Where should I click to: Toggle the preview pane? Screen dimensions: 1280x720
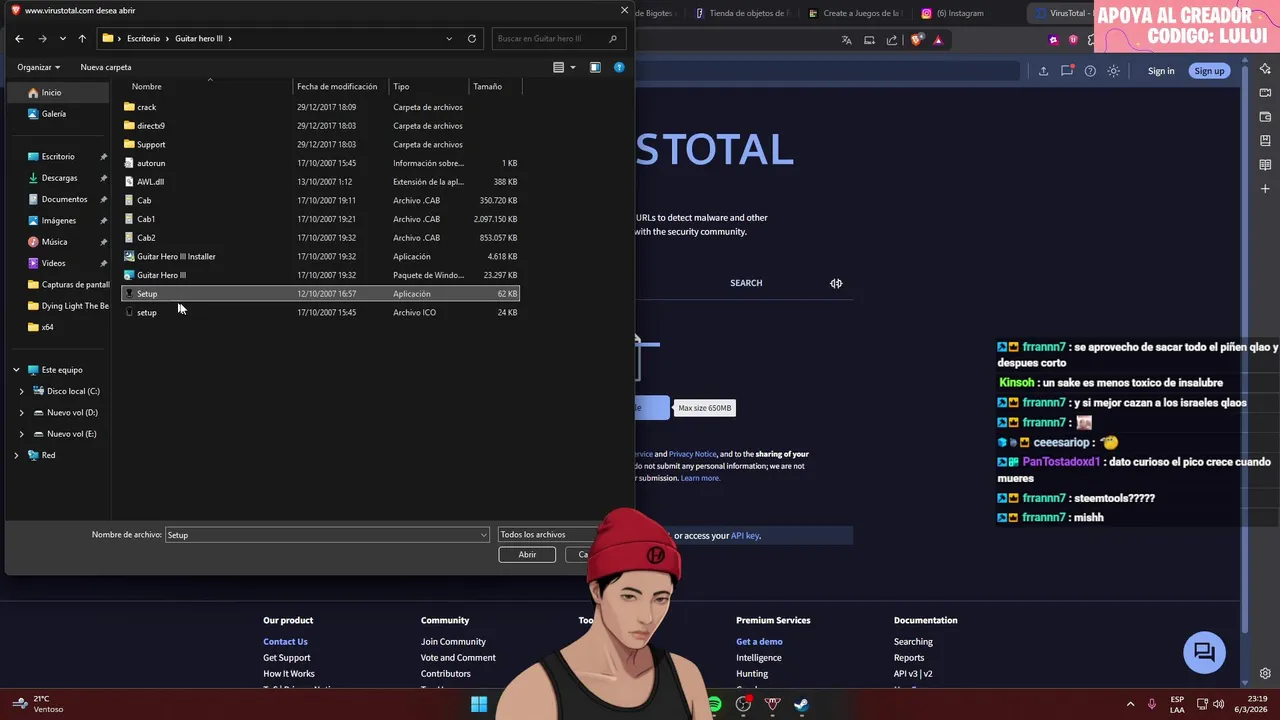pos(595,67)
